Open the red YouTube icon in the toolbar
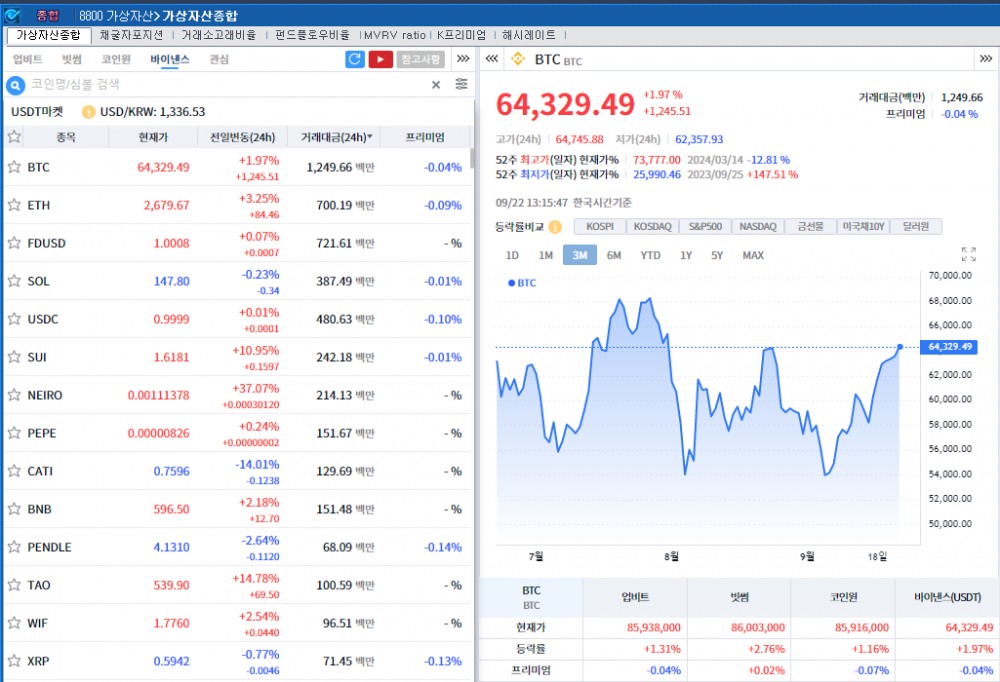 [382, 59]
